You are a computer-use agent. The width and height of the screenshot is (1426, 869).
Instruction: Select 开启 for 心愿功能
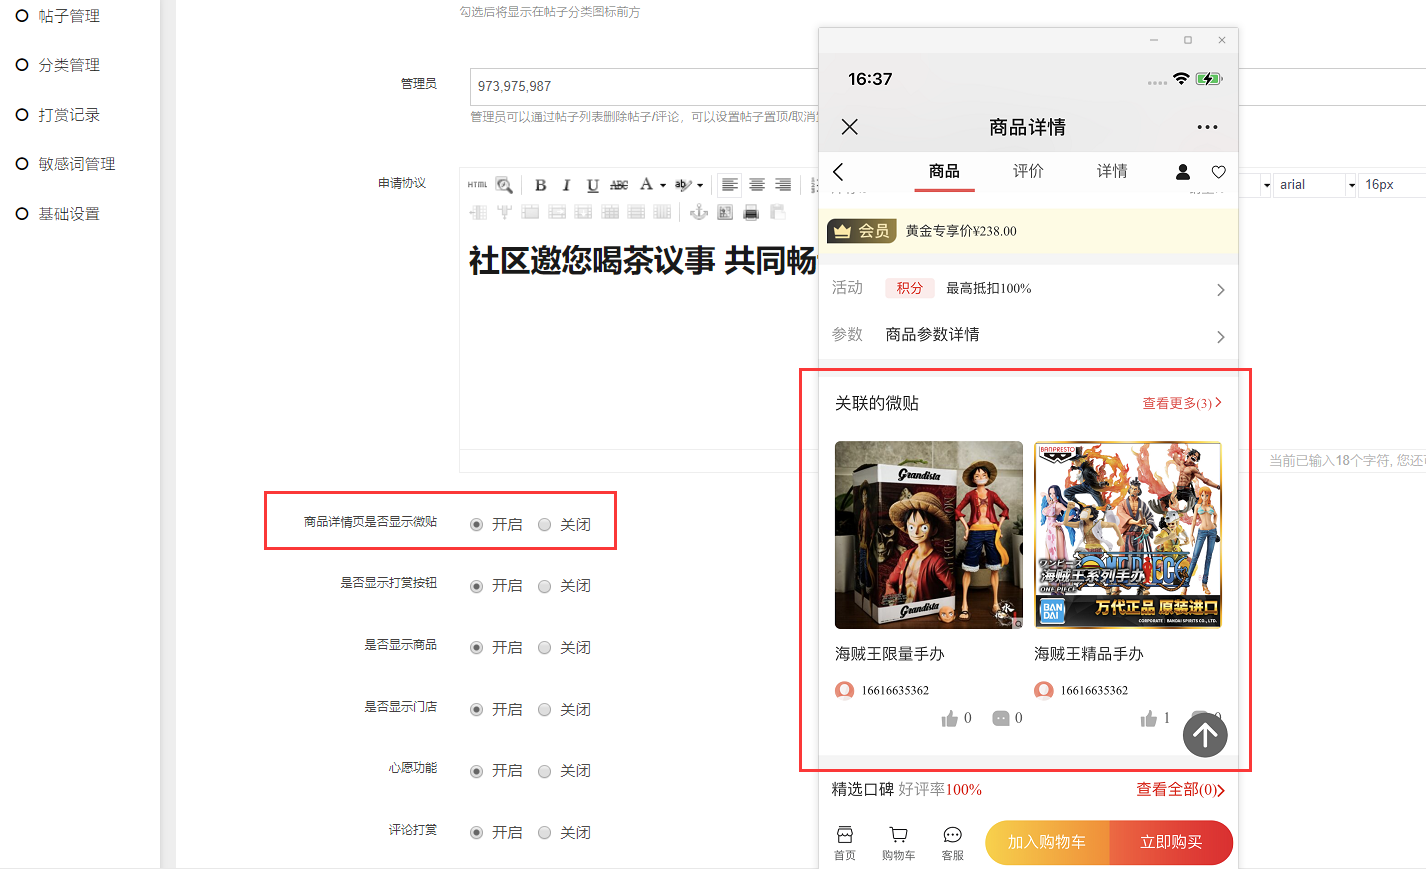(477, 771)
